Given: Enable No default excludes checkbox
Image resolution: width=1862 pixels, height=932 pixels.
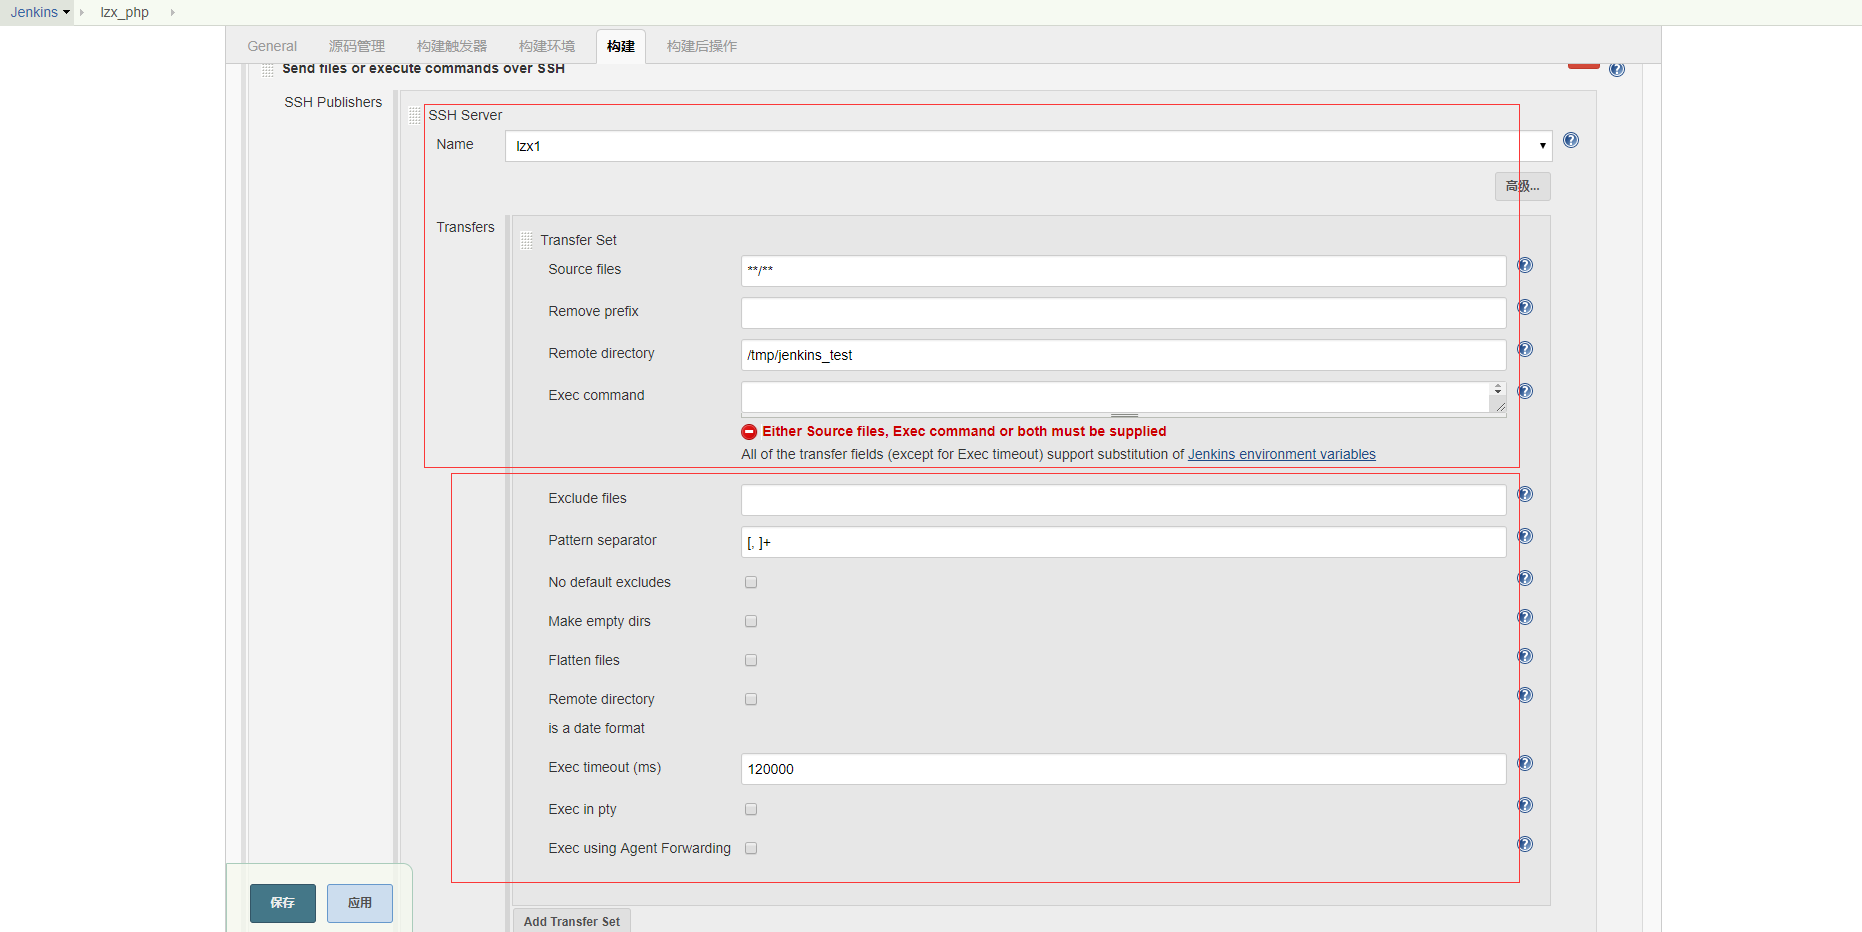Looking at the screenshot, I should (751, 582).
